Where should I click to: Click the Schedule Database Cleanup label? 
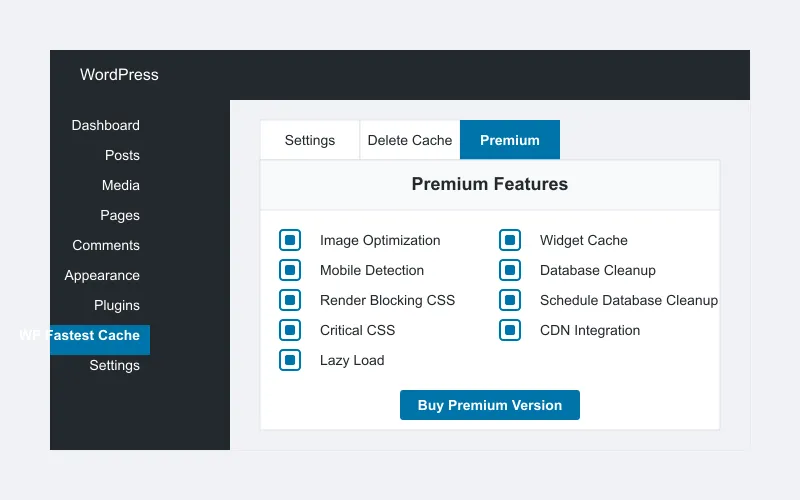point(629,301)
